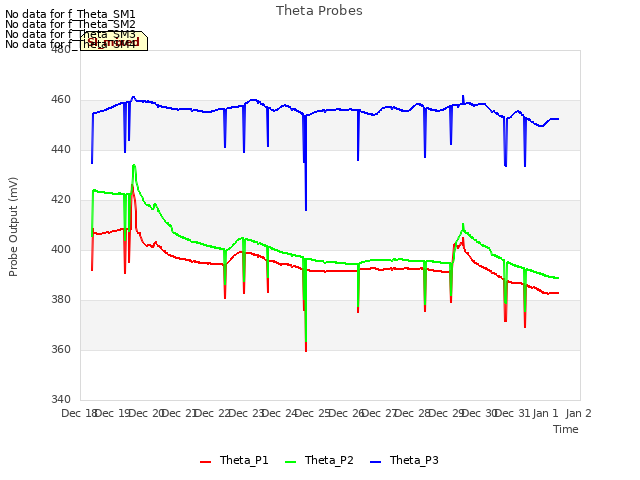Click the '420' y-axis tick label
The height and width of the screenshot is (480, 640).
(x=61, y=200)
